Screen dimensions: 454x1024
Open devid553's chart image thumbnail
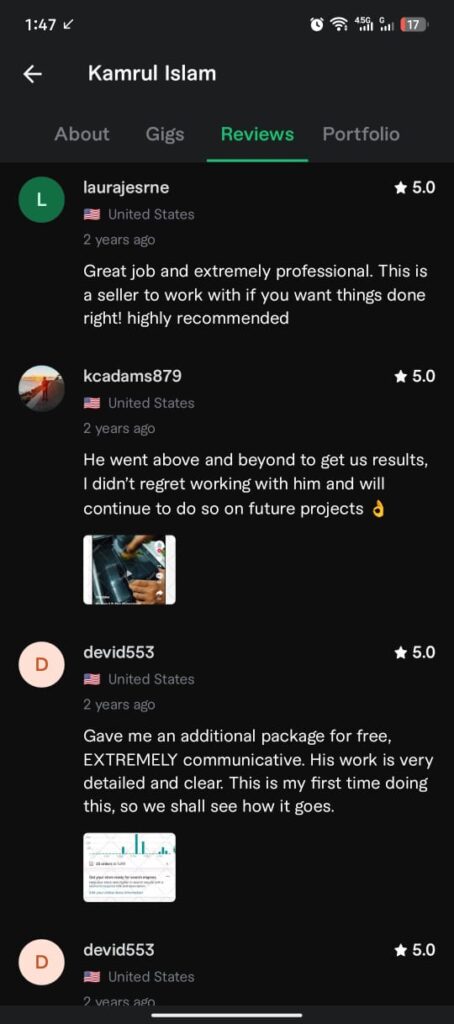pos(129,867)
